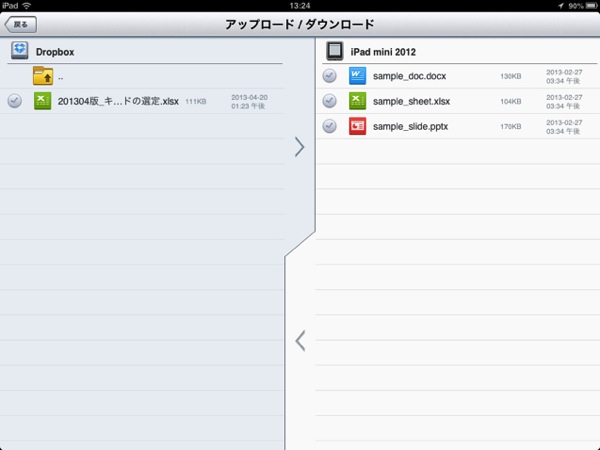This screenshot has height=450, width=600.
Task: Tap the 戻る back button
Action: (21, 24)
